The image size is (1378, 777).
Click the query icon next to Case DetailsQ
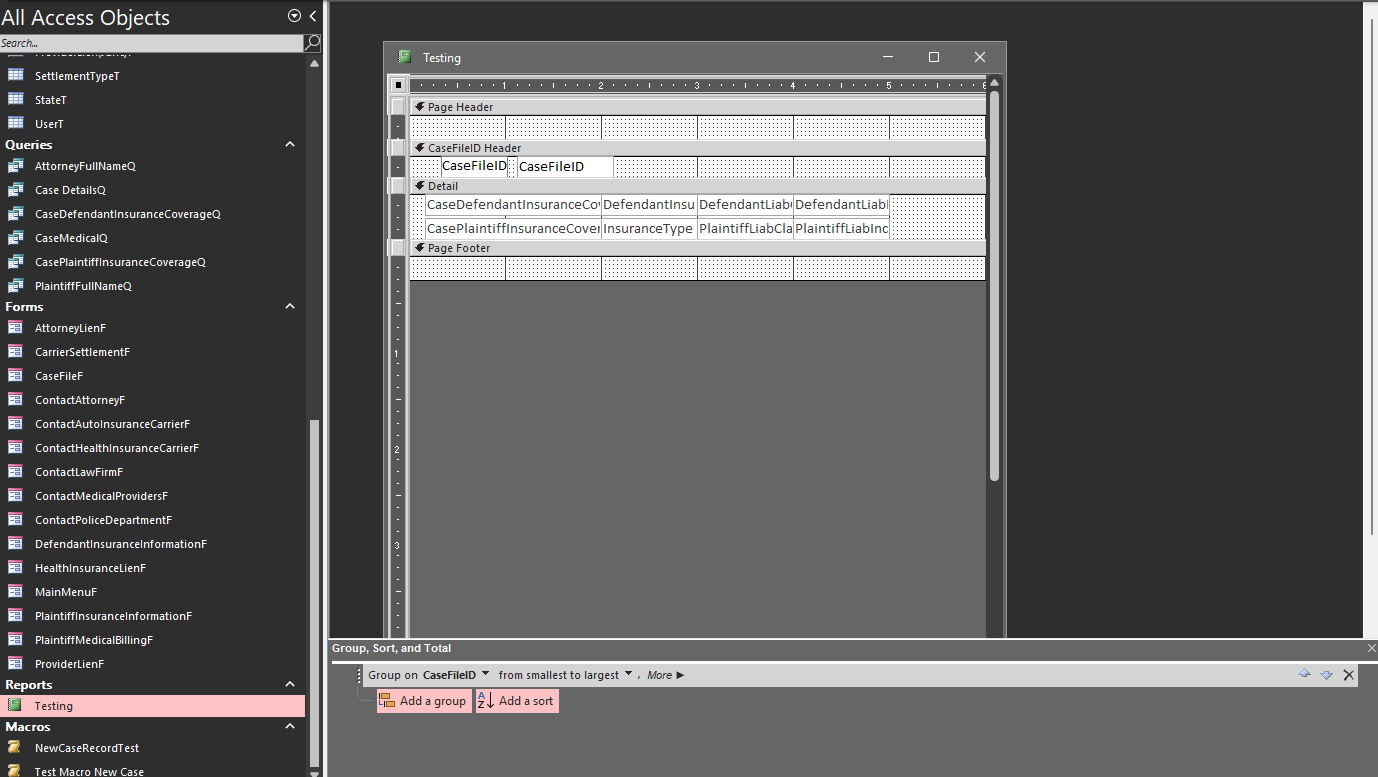[19, 189]
